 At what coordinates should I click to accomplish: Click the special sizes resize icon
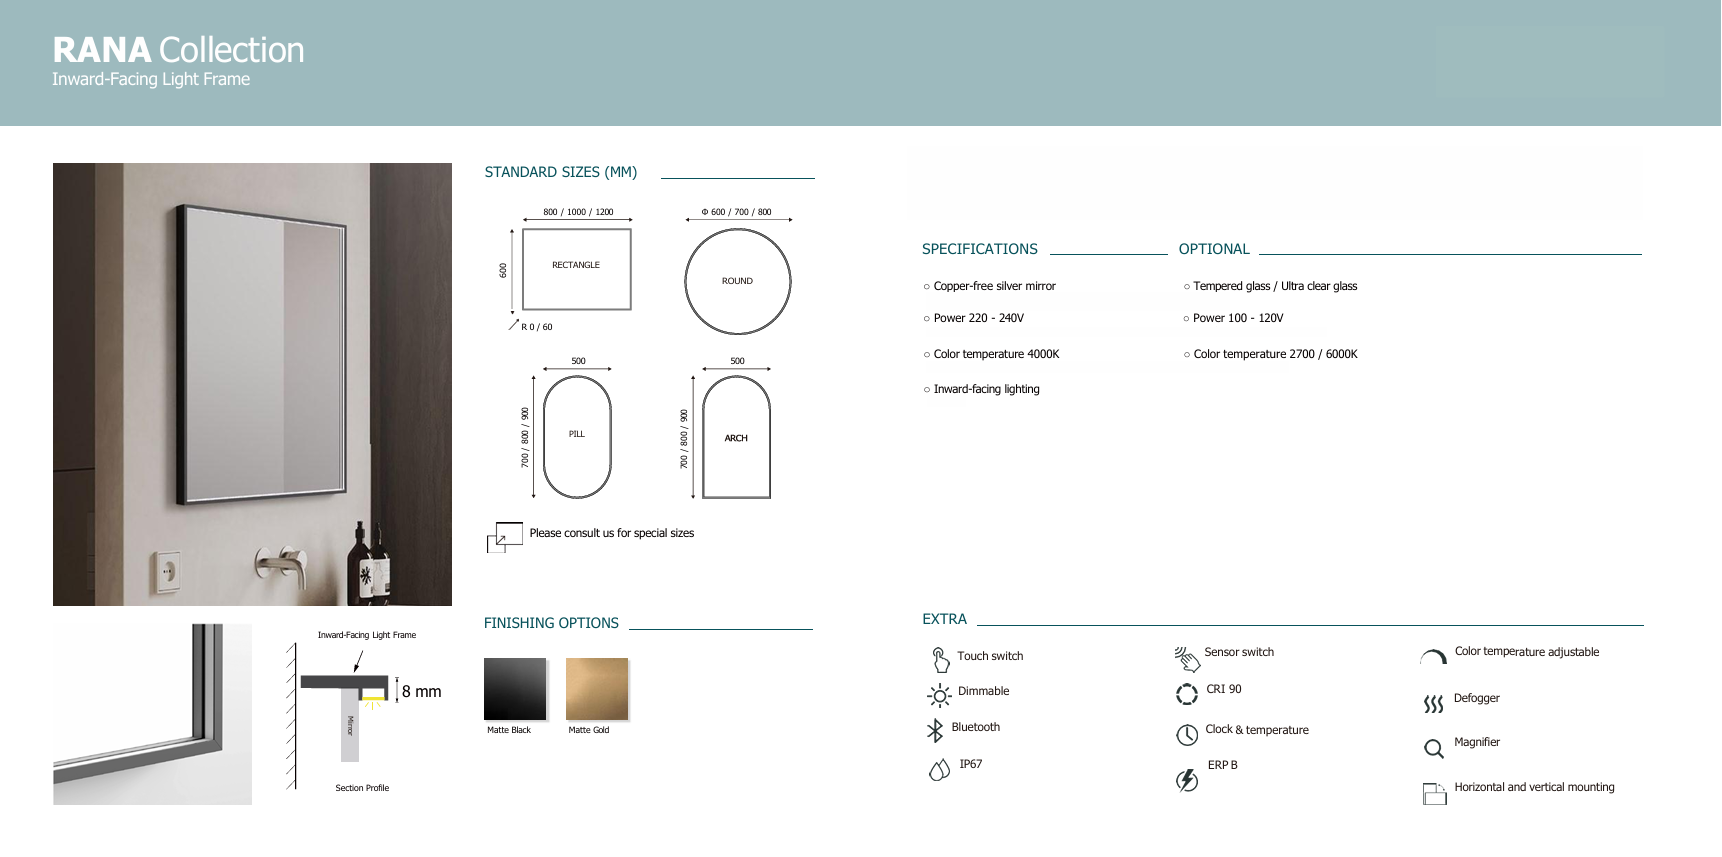click(x=505, y=537)
